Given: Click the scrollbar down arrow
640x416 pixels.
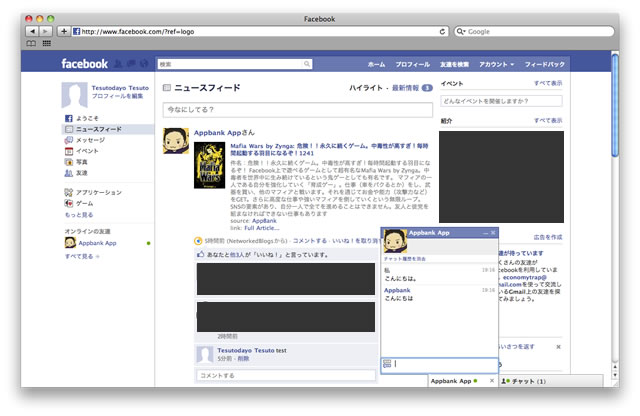Looking at the screenshot, I should (x=615, y=375).
